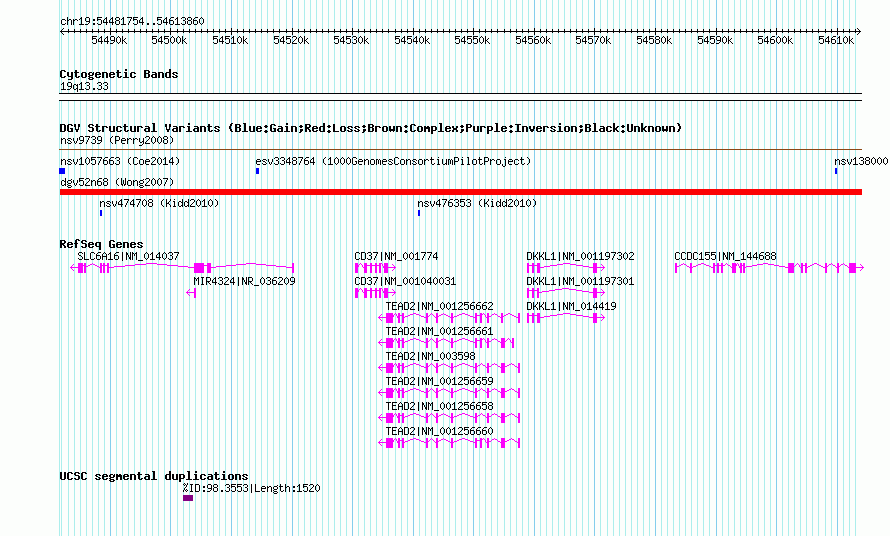Click the DKKL1|NM_014419 transcript label
The image size is (890, 536).
571,306
